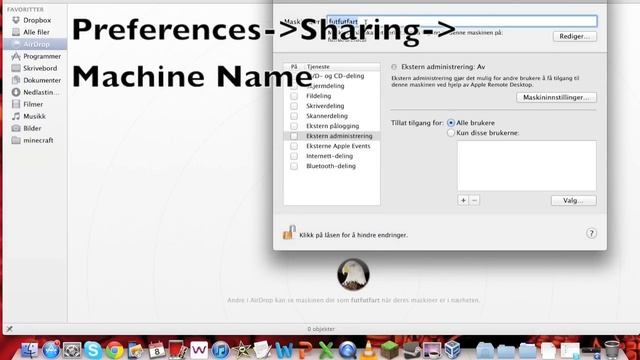Screen dimensions: 640x360
Task: Click the 'Ekstern administrering: Av' status text
Action: (443, 67)
